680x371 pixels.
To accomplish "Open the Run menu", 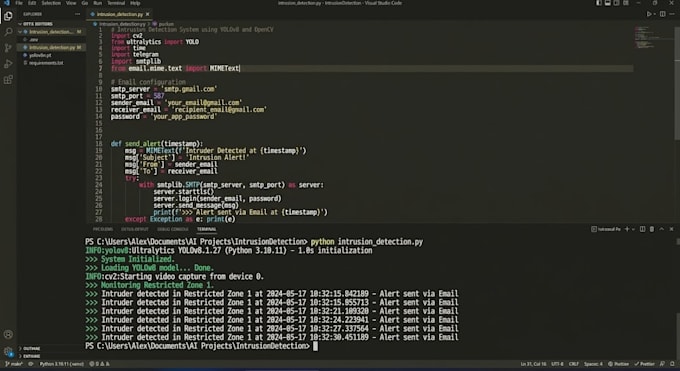I will 98,3.
